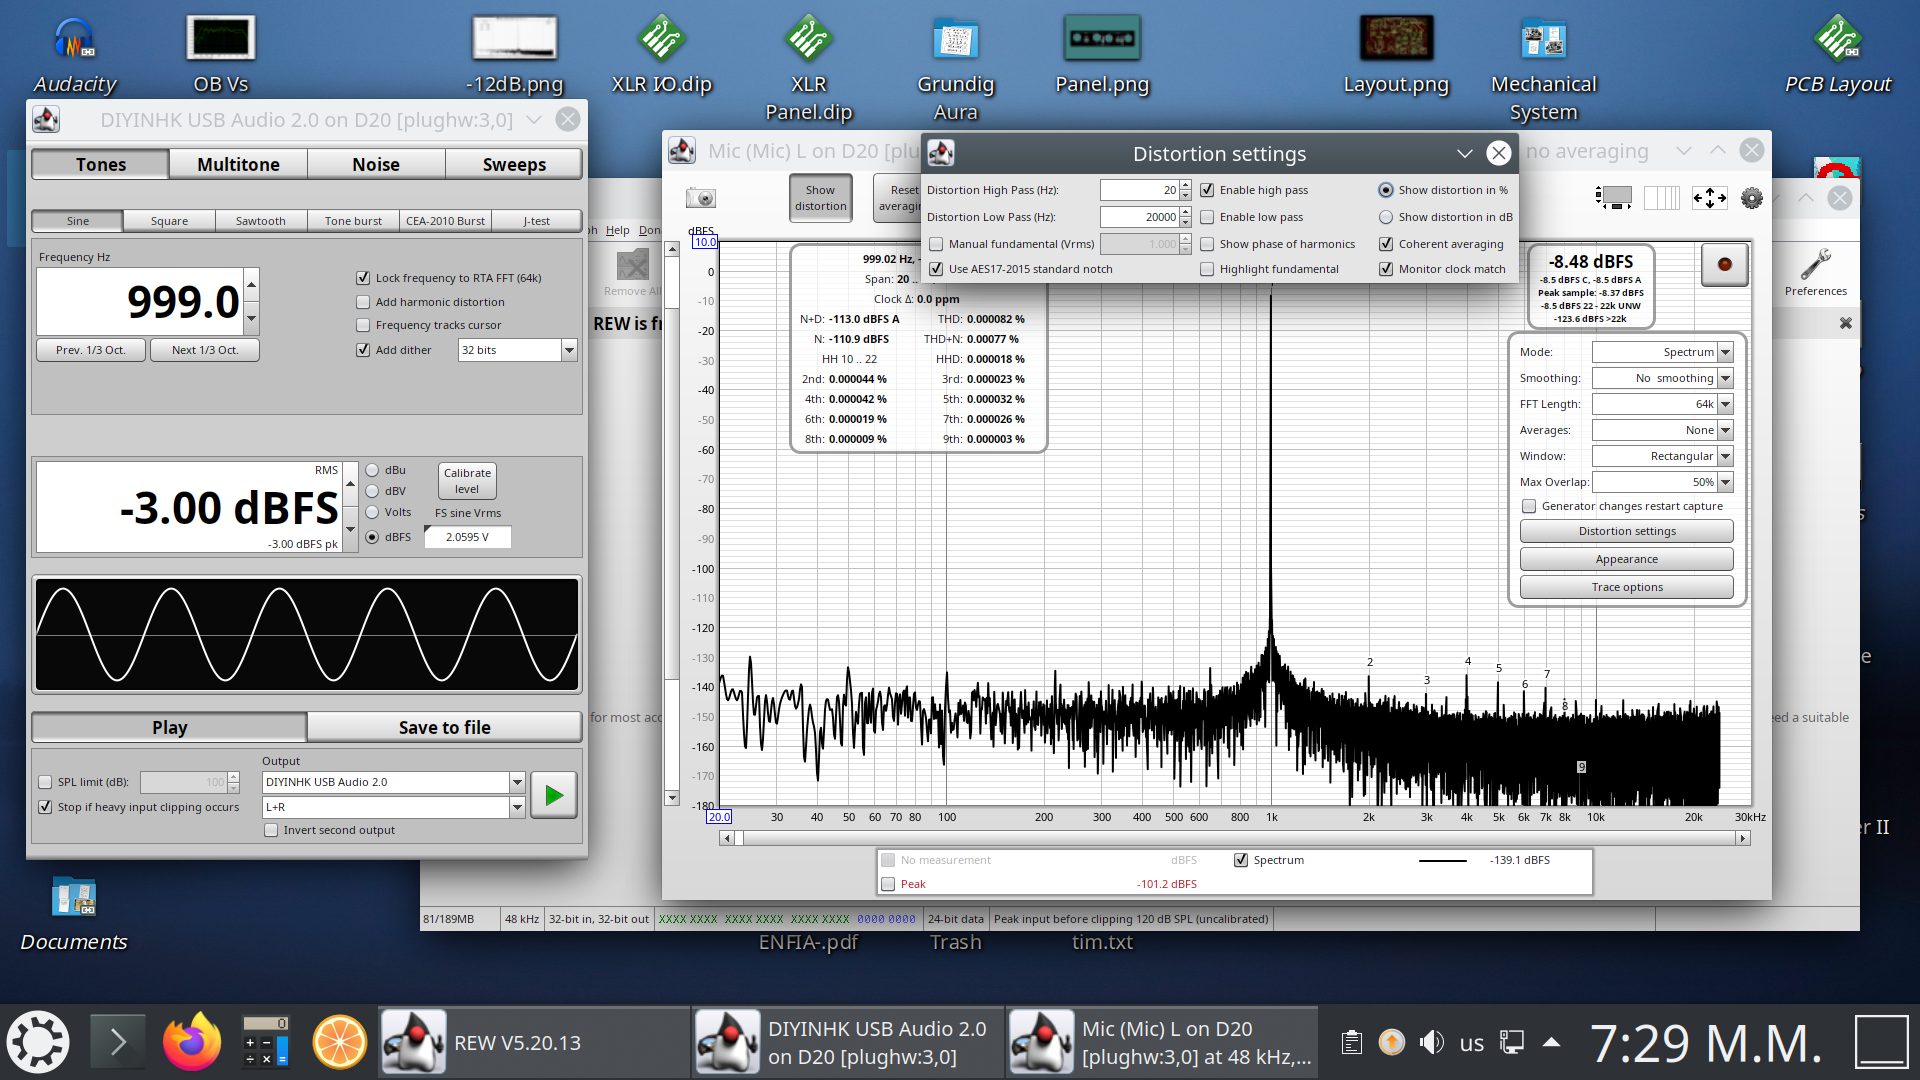Open Max Overlap dropdown
This screenshot has height=1080, width=1920.
[x=1662, y=482]
